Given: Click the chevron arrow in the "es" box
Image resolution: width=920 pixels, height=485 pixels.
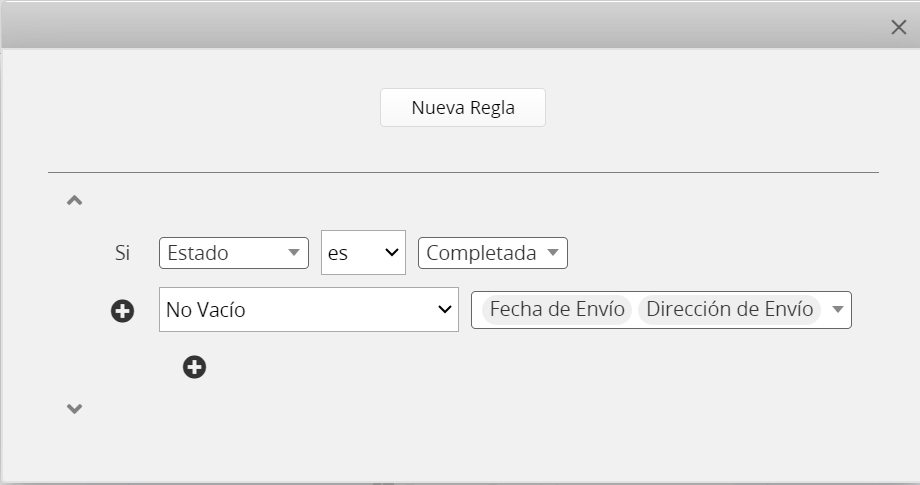Looking at the screenshot, I should coord(391,253).
